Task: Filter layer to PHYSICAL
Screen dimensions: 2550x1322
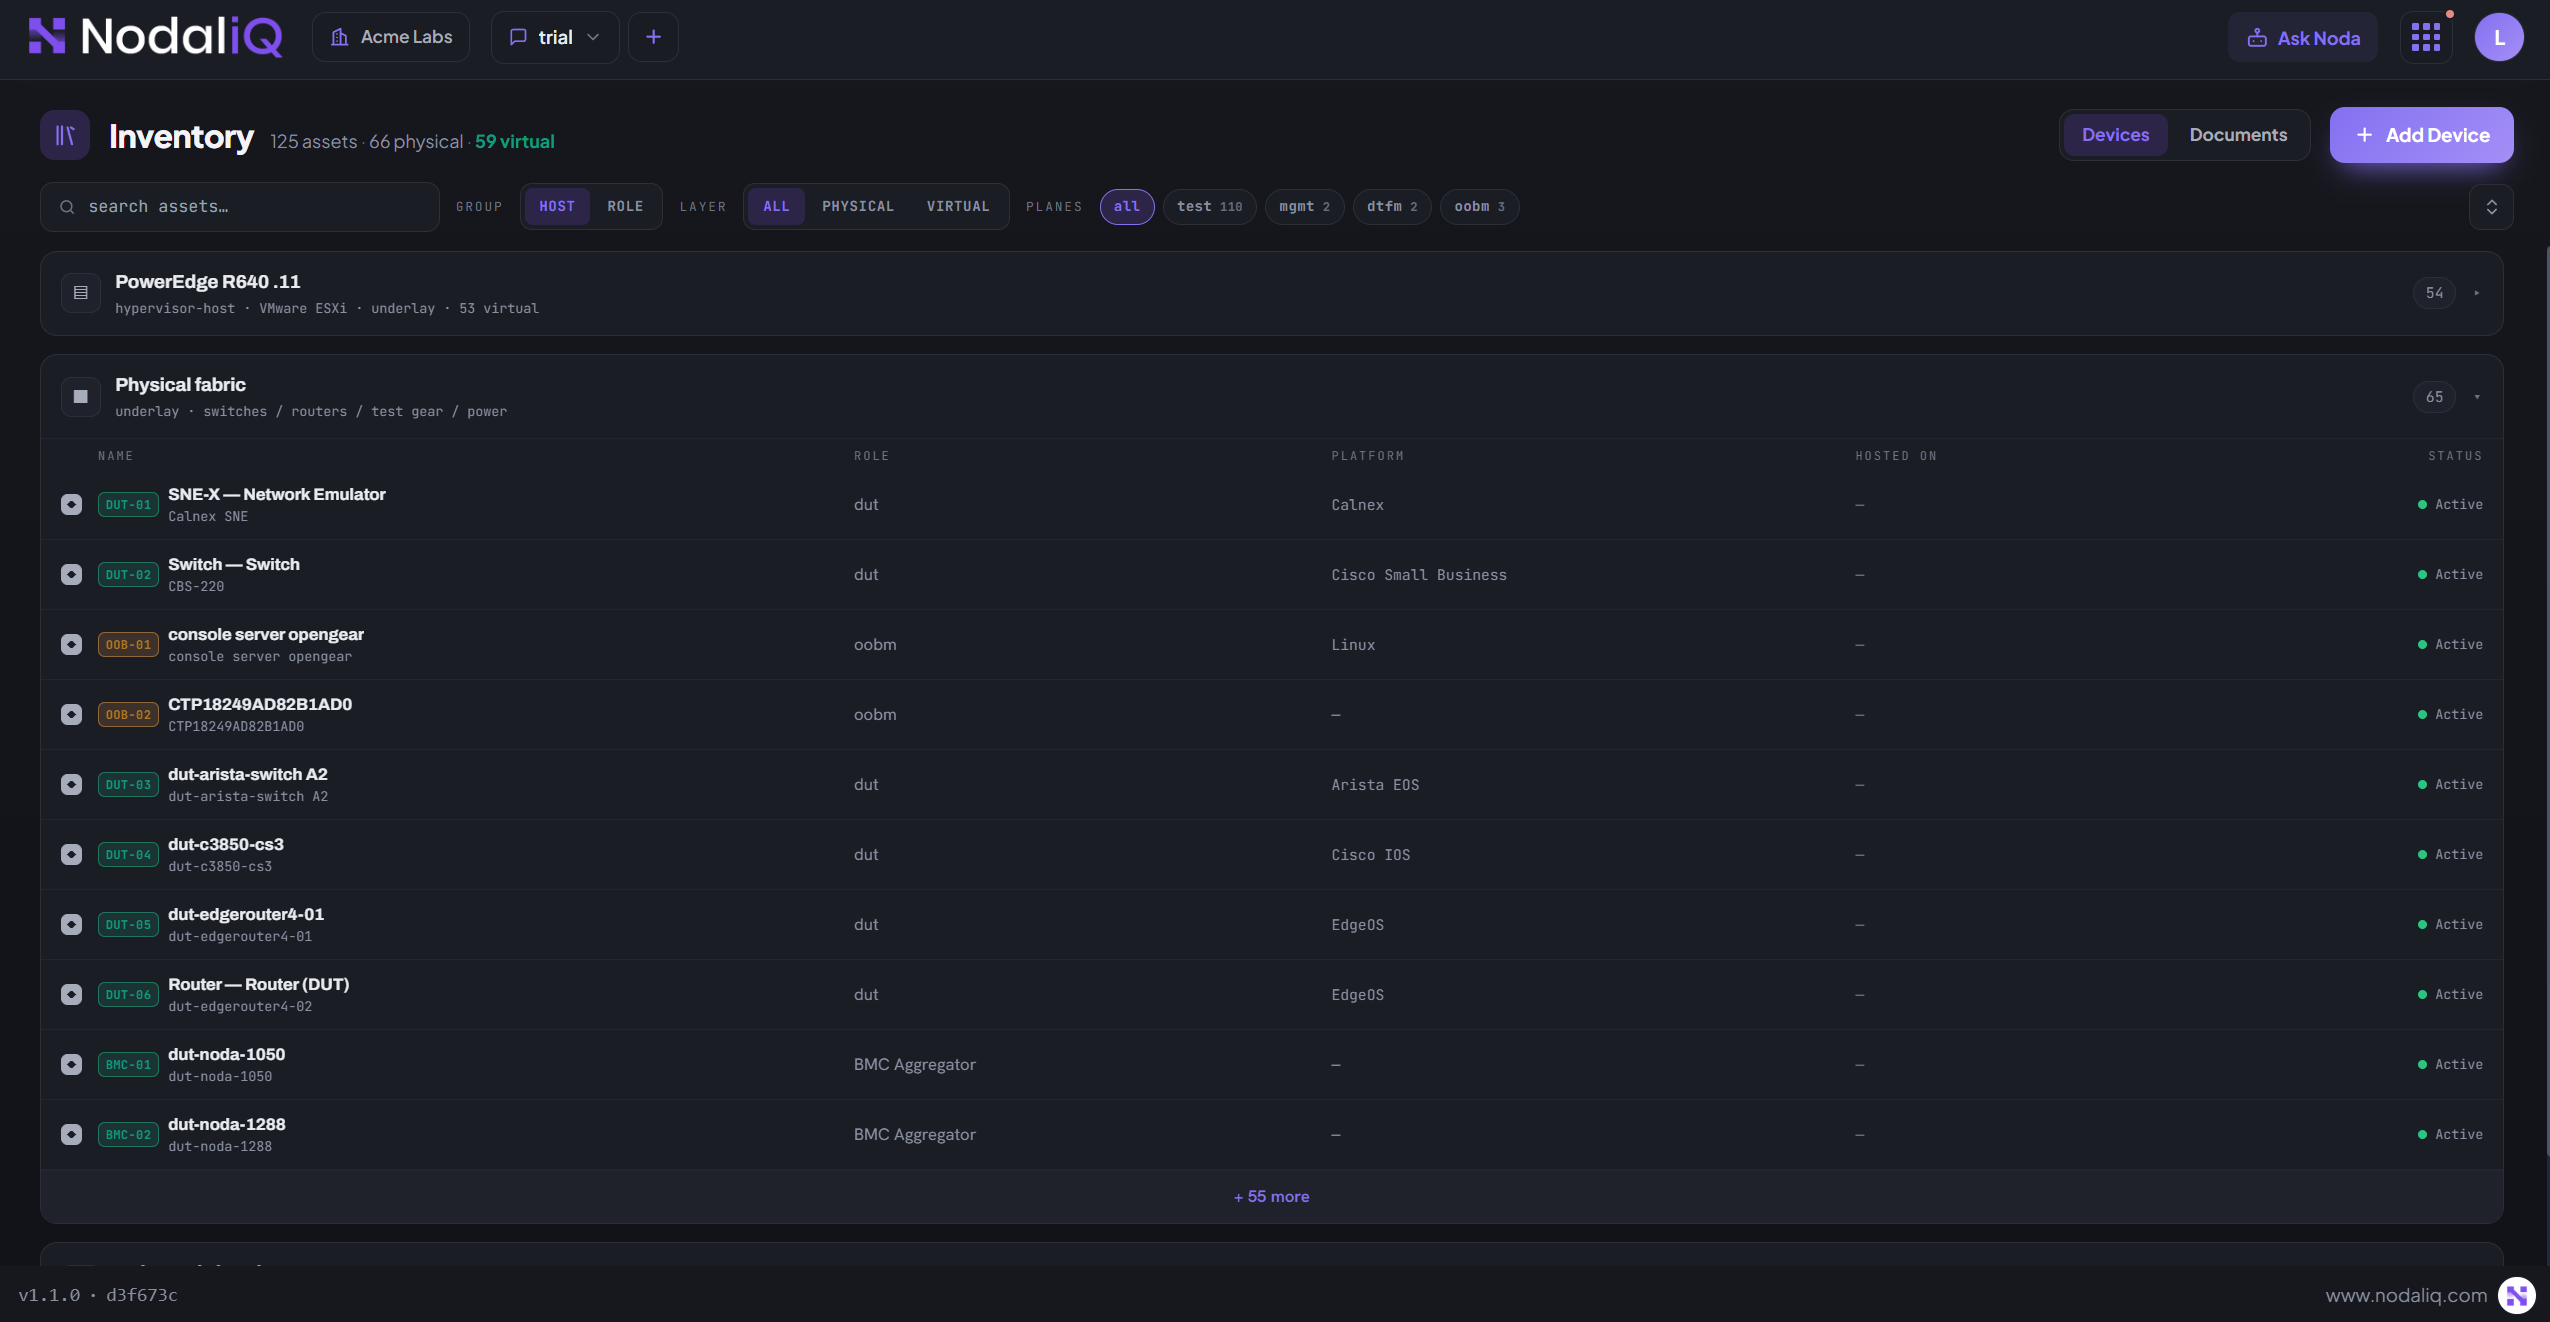Action: point(858,207)
